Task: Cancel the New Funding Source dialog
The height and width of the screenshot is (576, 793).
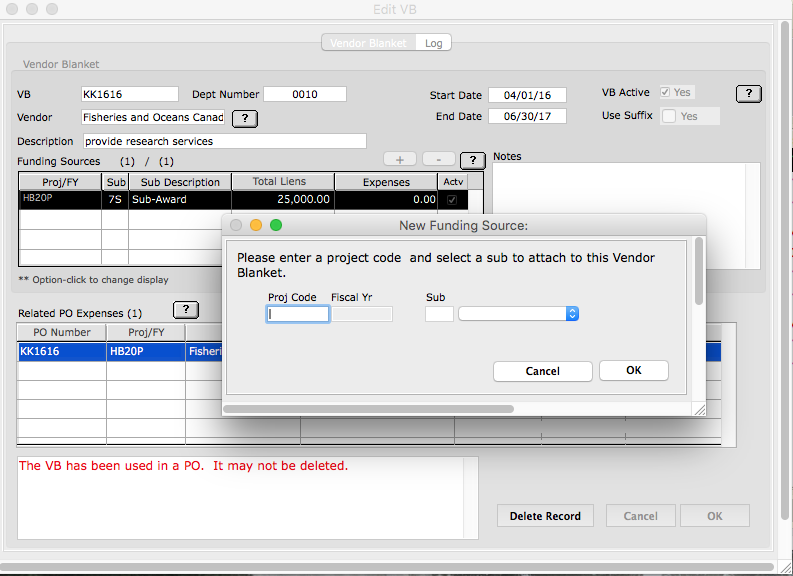Action: pyautogui.click(x=542, y=371)
